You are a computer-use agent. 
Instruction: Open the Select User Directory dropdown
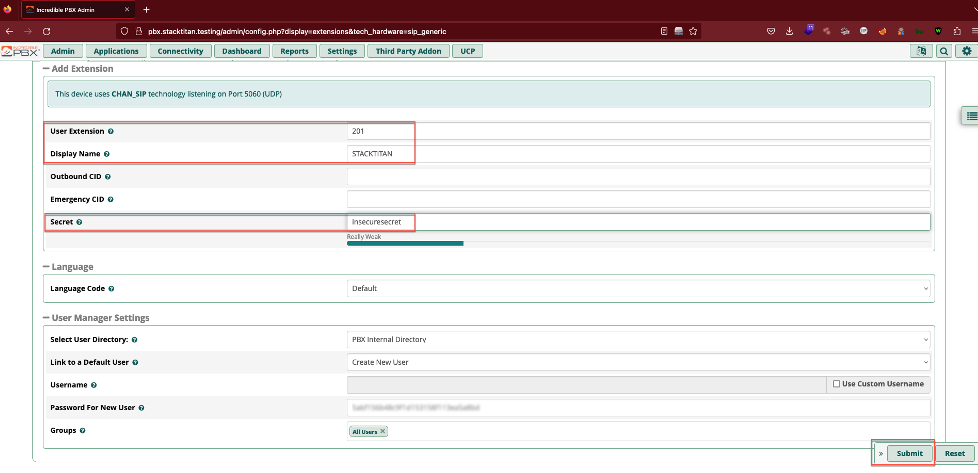pos(639,340)
